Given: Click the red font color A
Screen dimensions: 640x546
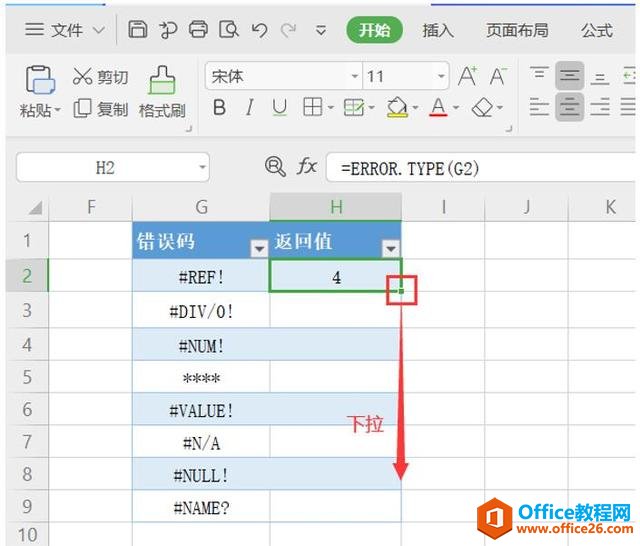Looking at the screenshot, I should 438,107.
